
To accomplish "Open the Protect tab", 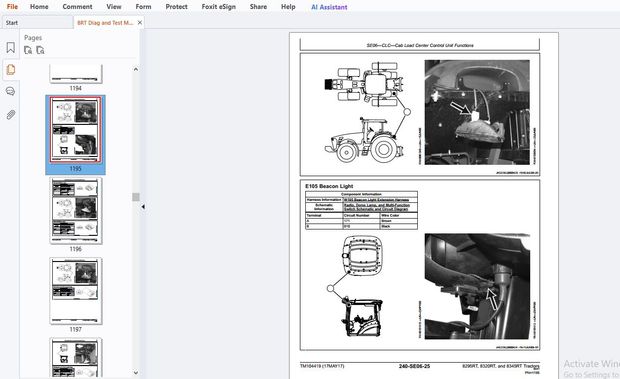I will (x=176, y=7).
